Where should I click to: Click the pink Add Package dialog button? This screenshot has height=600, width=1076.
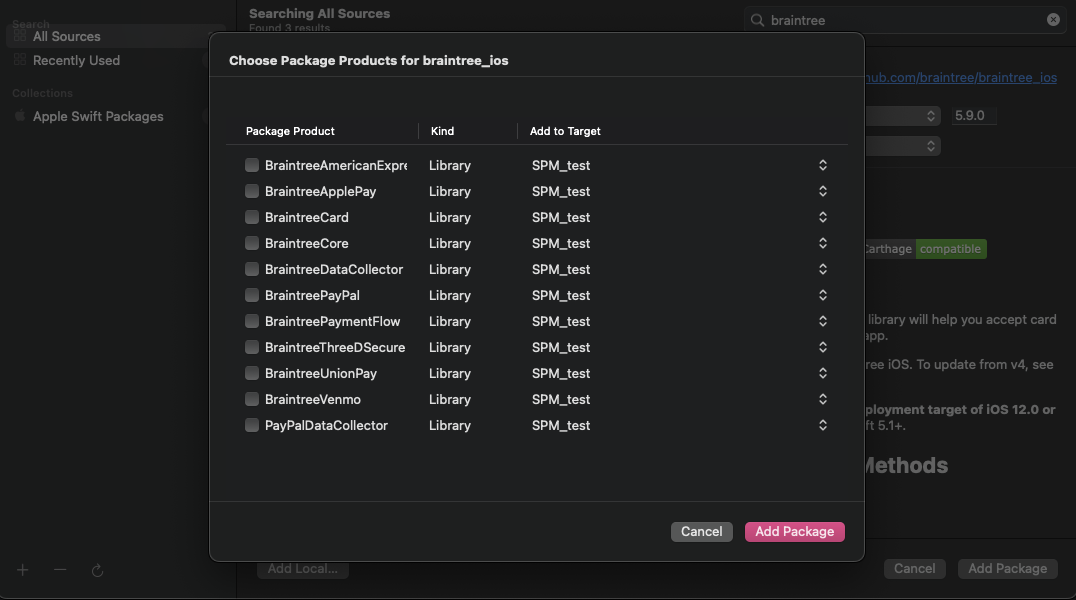pyautogui.click(x=795, y=531)
